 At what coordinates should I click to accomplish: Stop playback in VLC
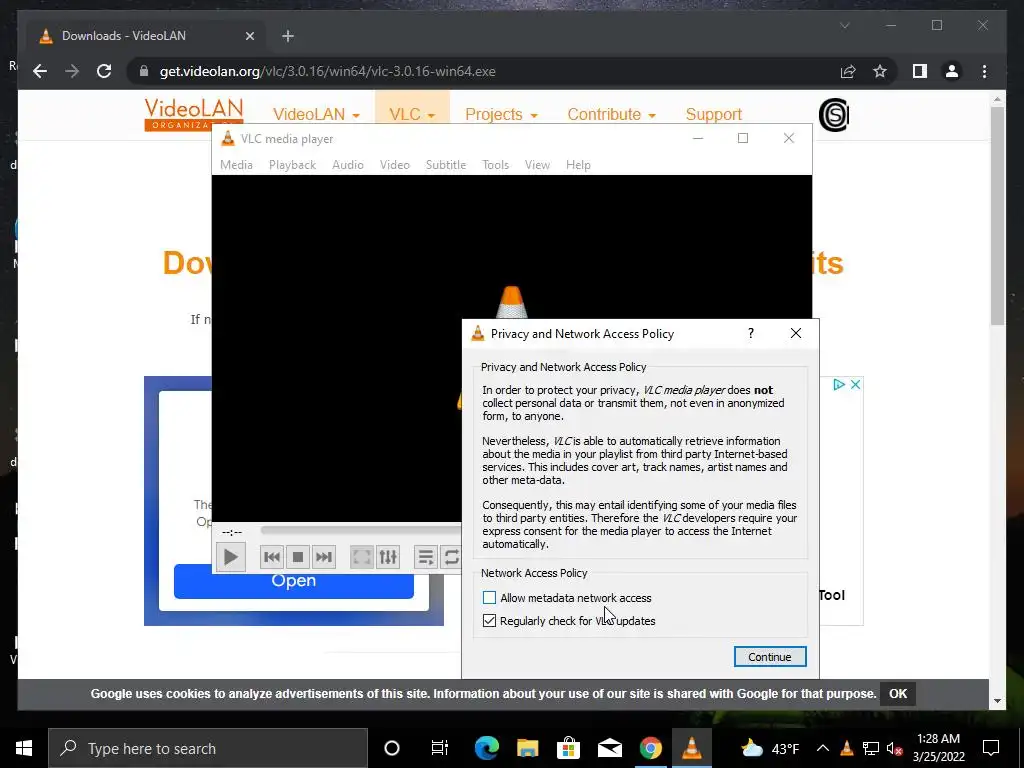point(298,557)
